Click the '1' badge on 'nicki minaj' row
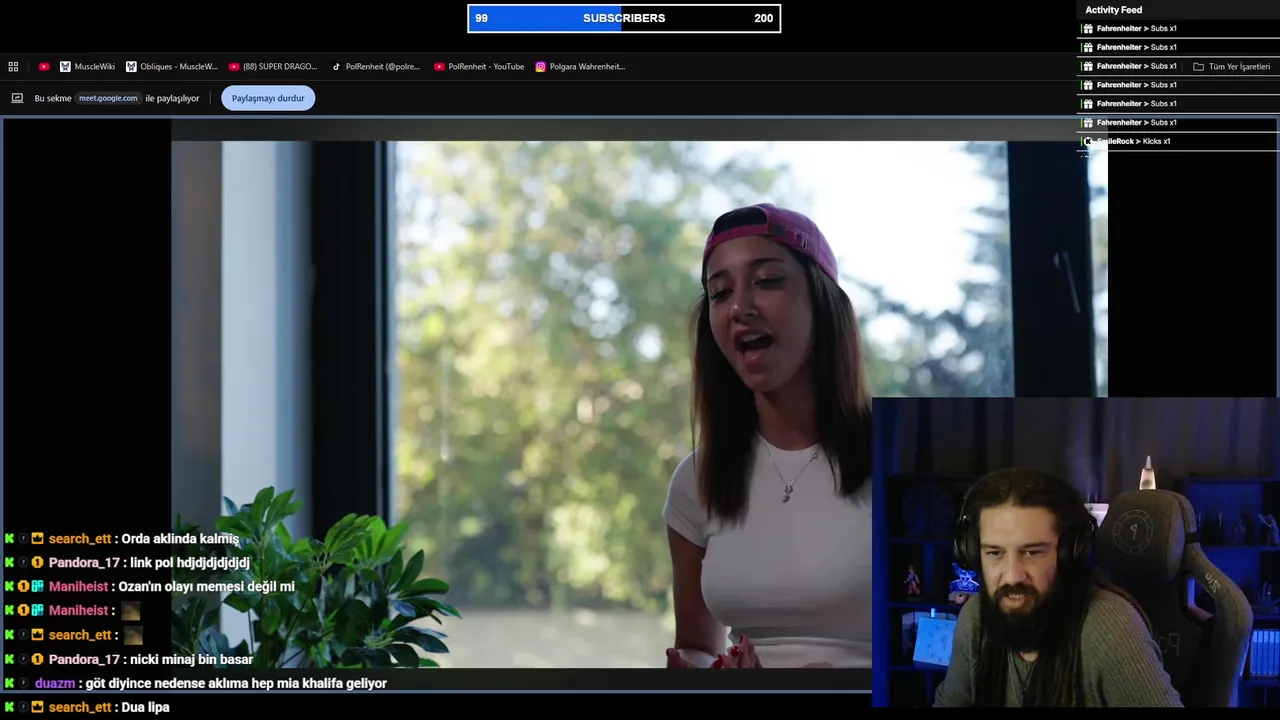 click(x=37, y=660)
